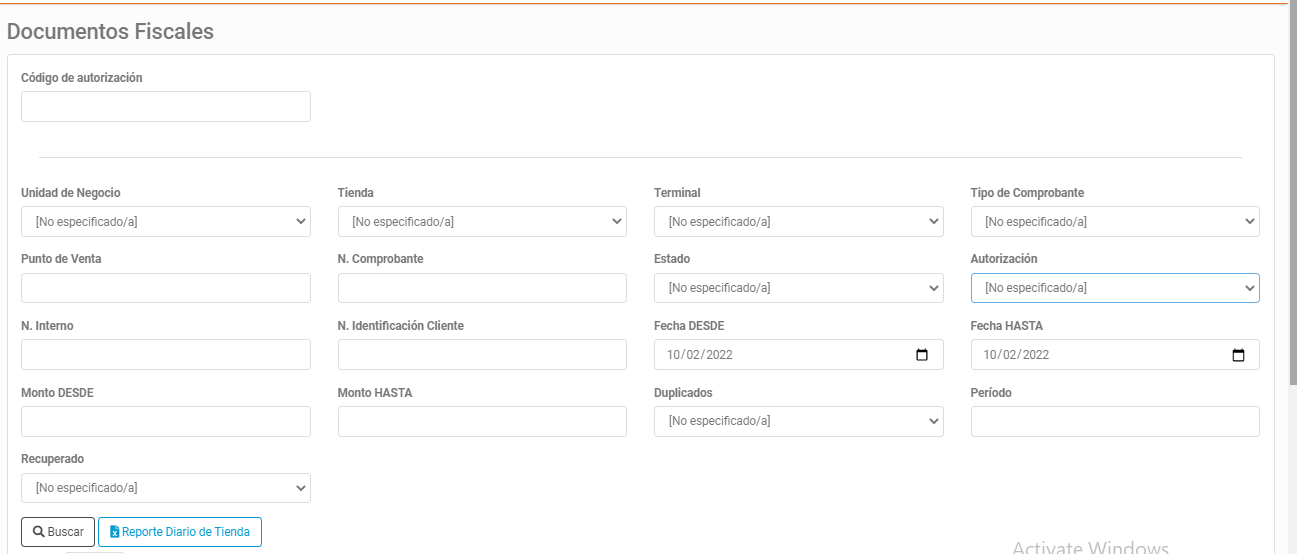Click the Reporte Diario de Tienda button
This screenshot has height=554, width=1297.
pos(180,532)
